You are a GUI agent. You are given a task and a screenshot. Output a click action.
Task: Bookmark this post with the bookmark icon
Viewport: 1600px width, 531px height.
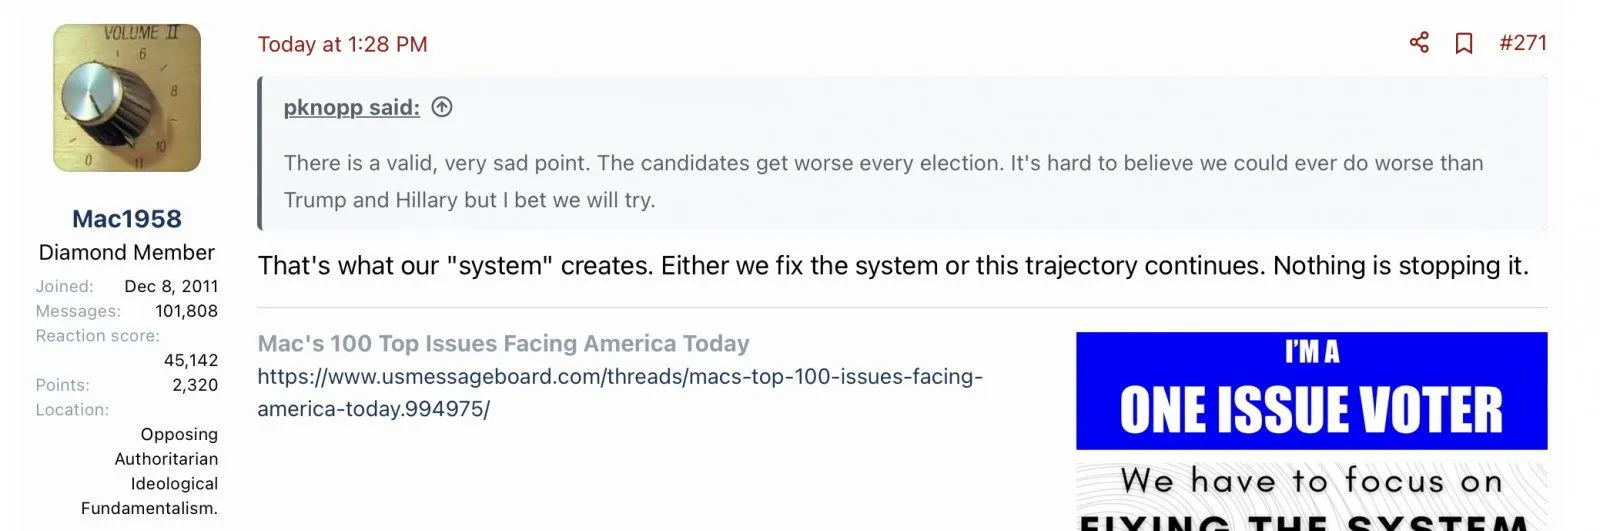1464,43
